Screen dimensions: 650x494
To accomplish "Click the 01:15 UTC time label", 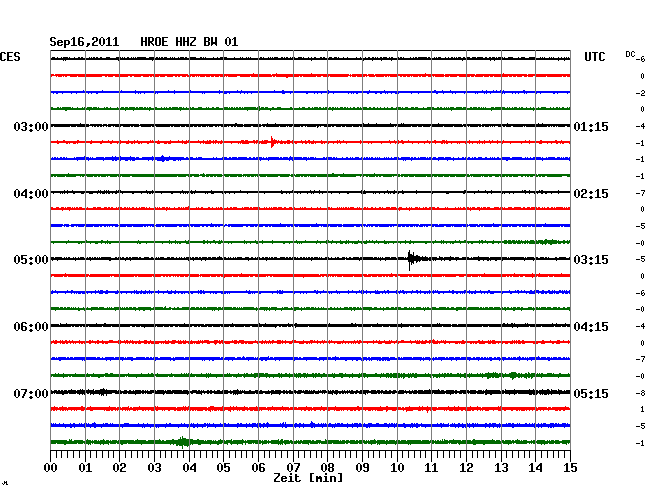I will 591,126.
